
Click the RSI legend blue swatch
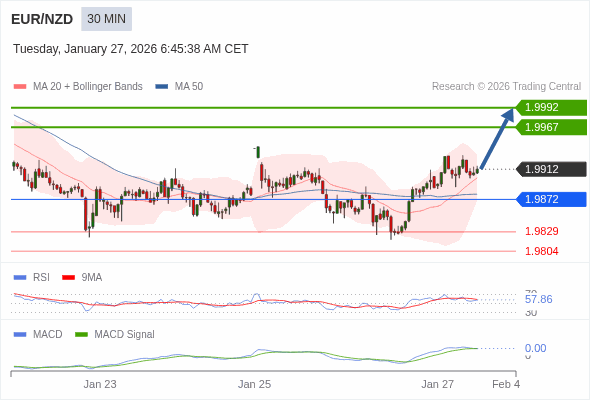pos(20,278)
